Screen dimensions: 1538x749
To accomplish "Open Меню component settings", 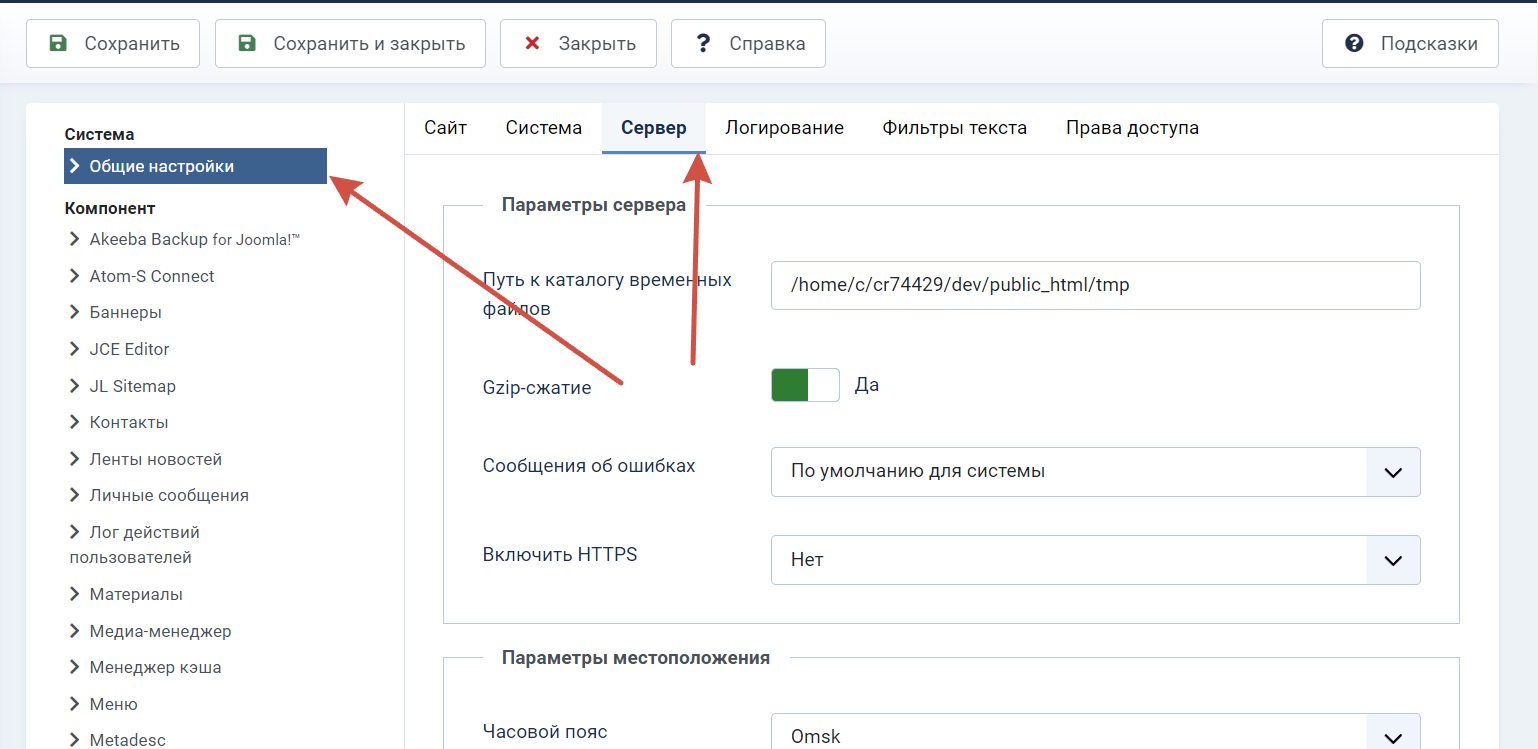I will click(x=114, y=704).
